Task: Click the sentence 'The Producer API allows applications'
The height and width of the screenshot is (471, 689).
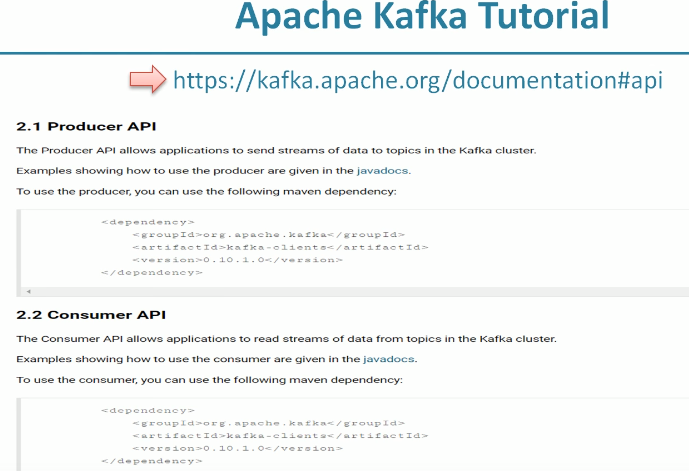Action: 276,150
